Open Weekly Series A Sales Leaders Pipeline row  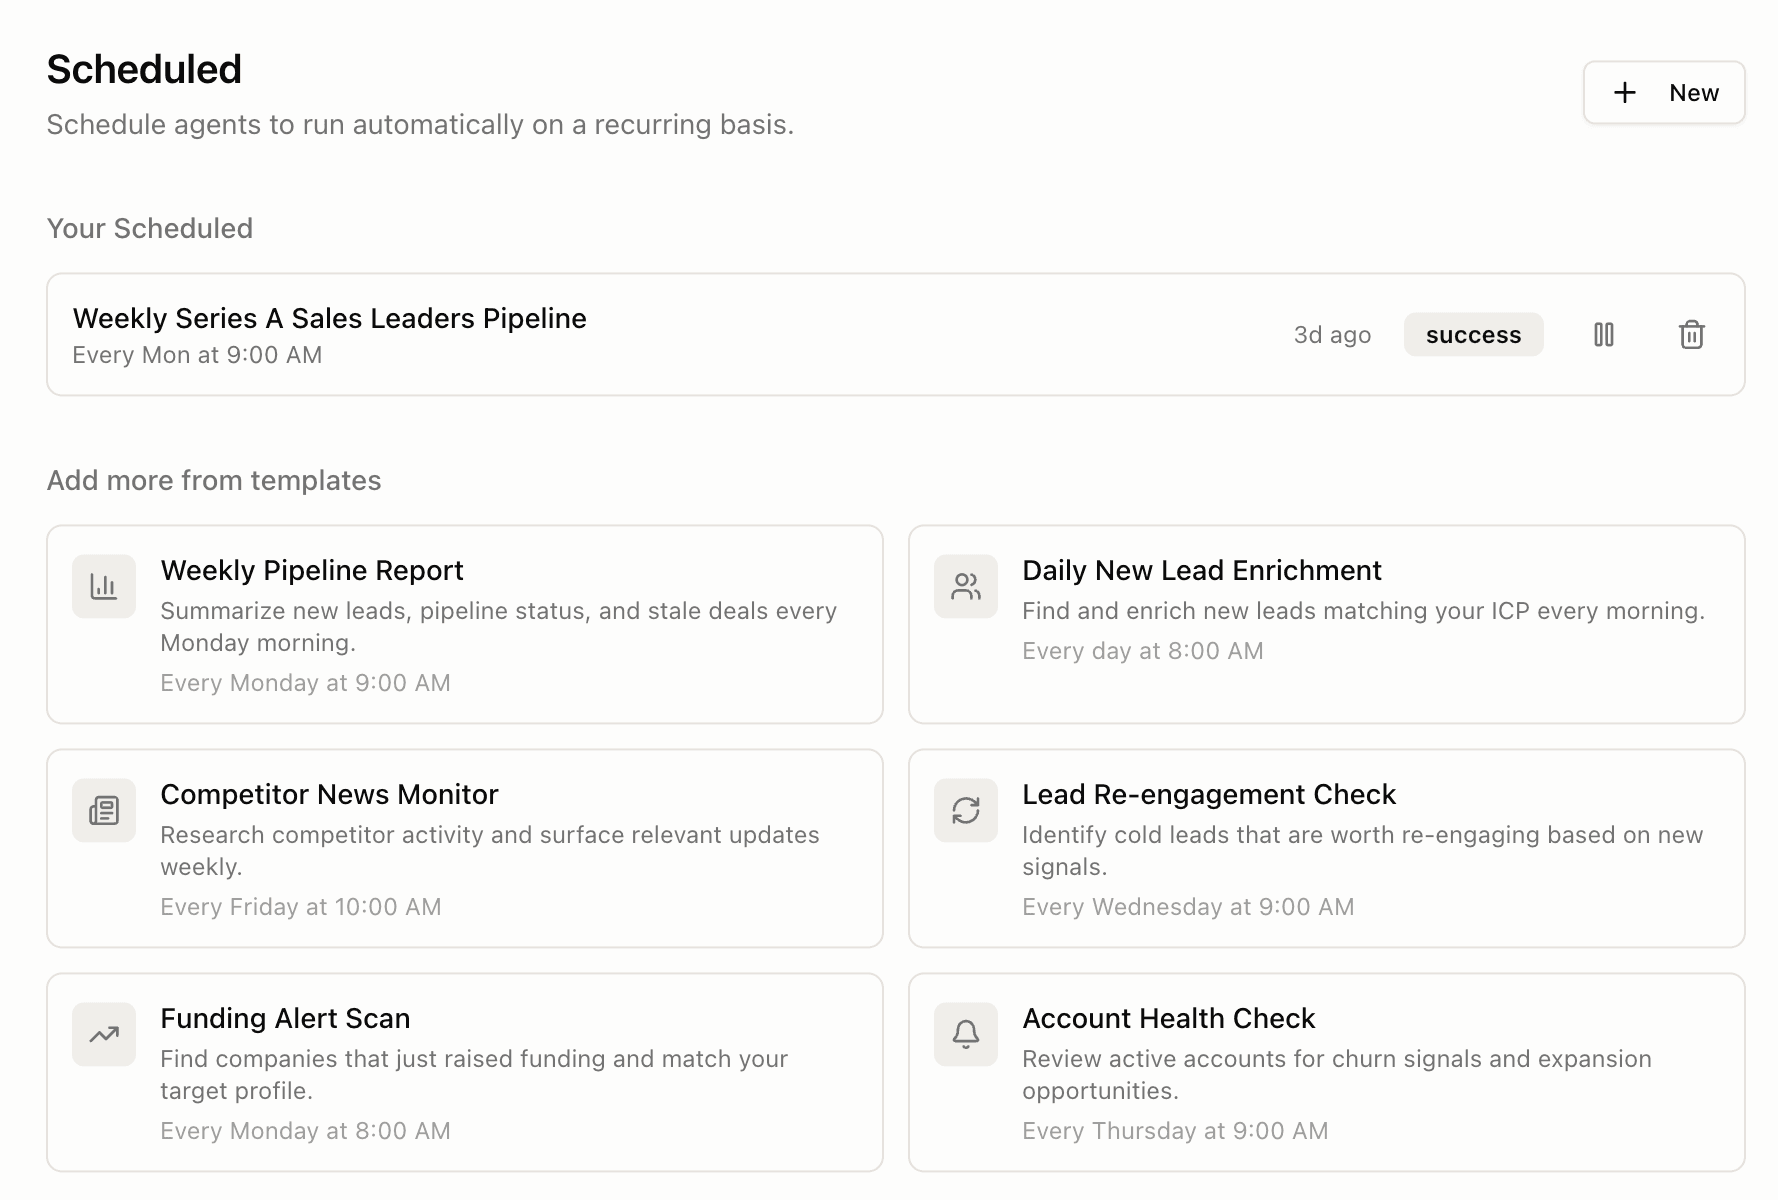point(896,335)
